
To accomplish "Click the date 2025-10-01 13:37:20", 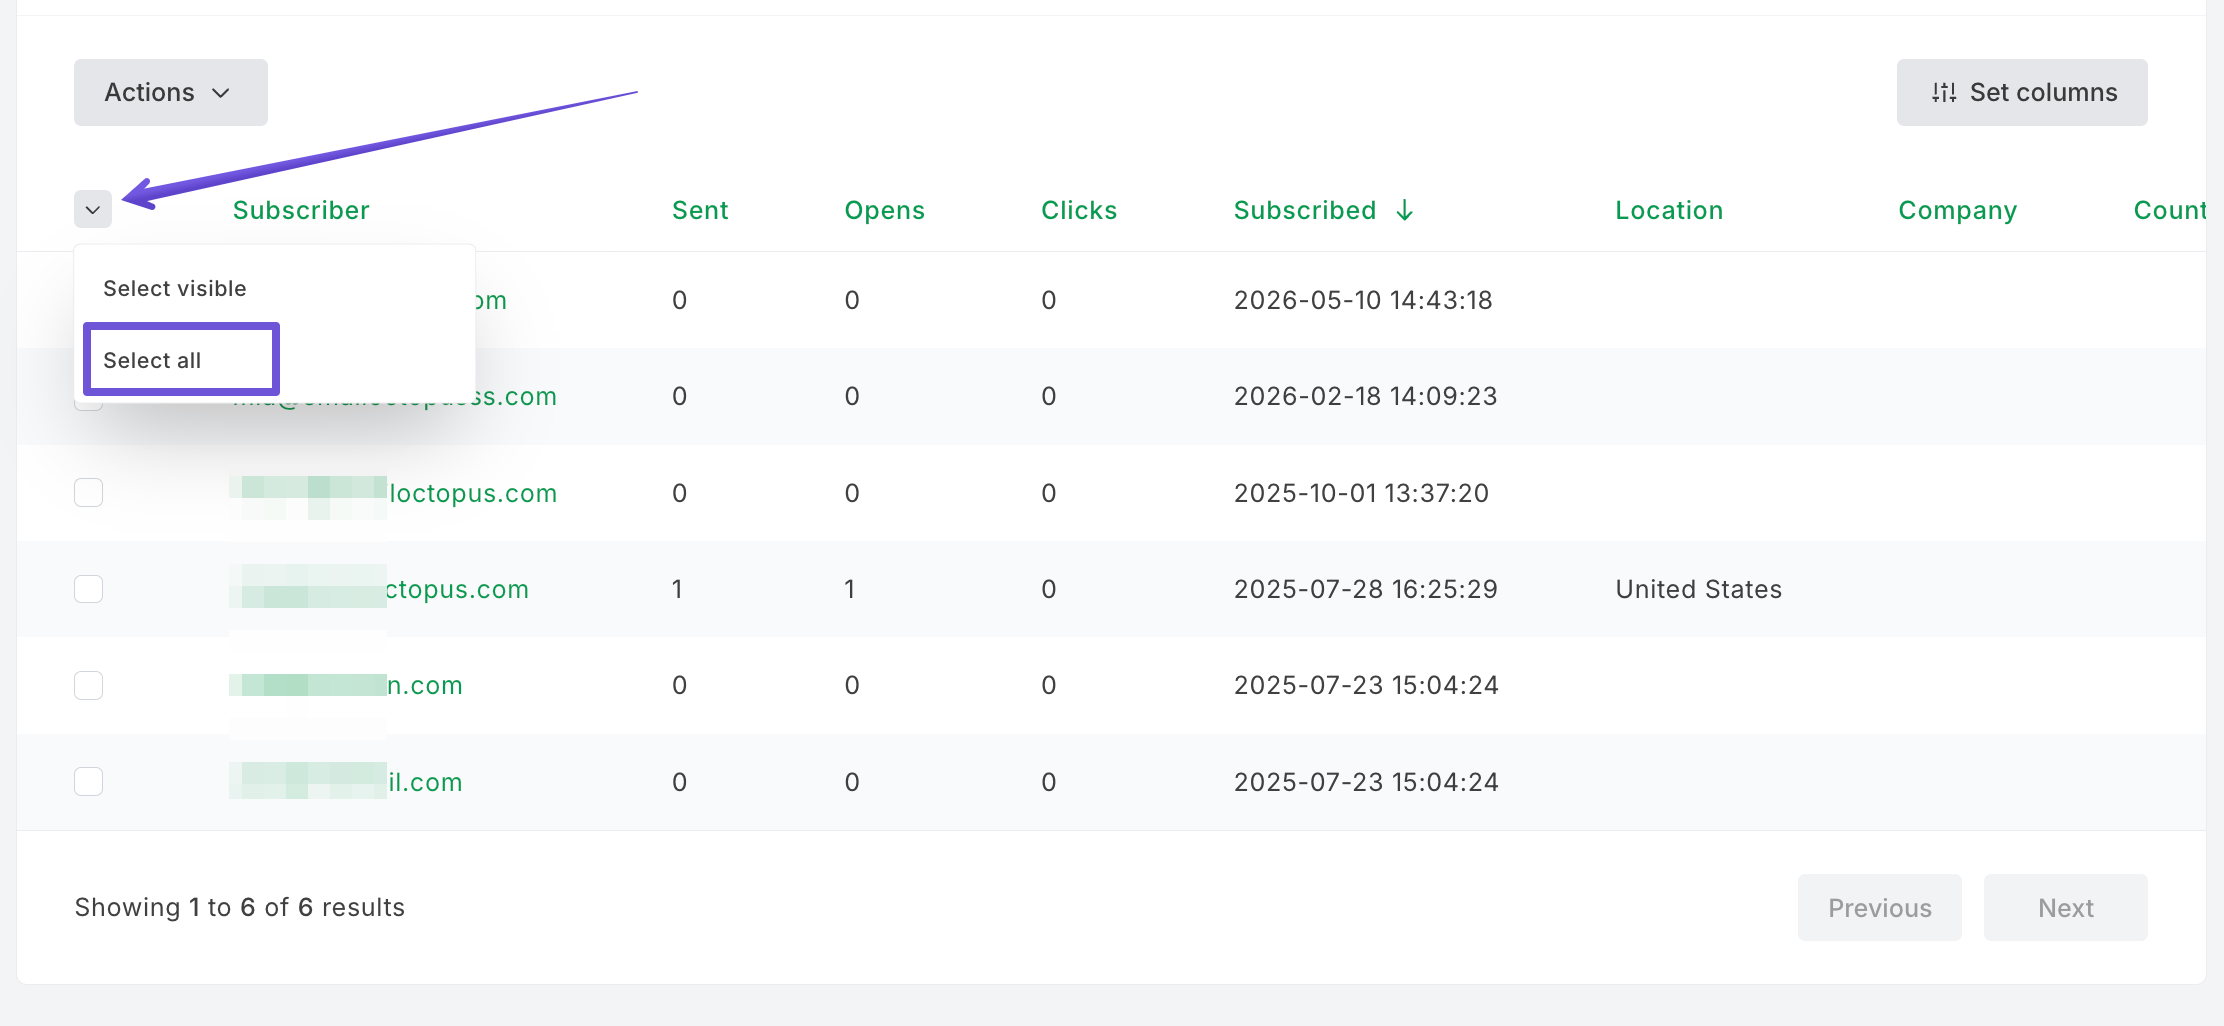I will pyautogui.click(x=1361, y=493).
